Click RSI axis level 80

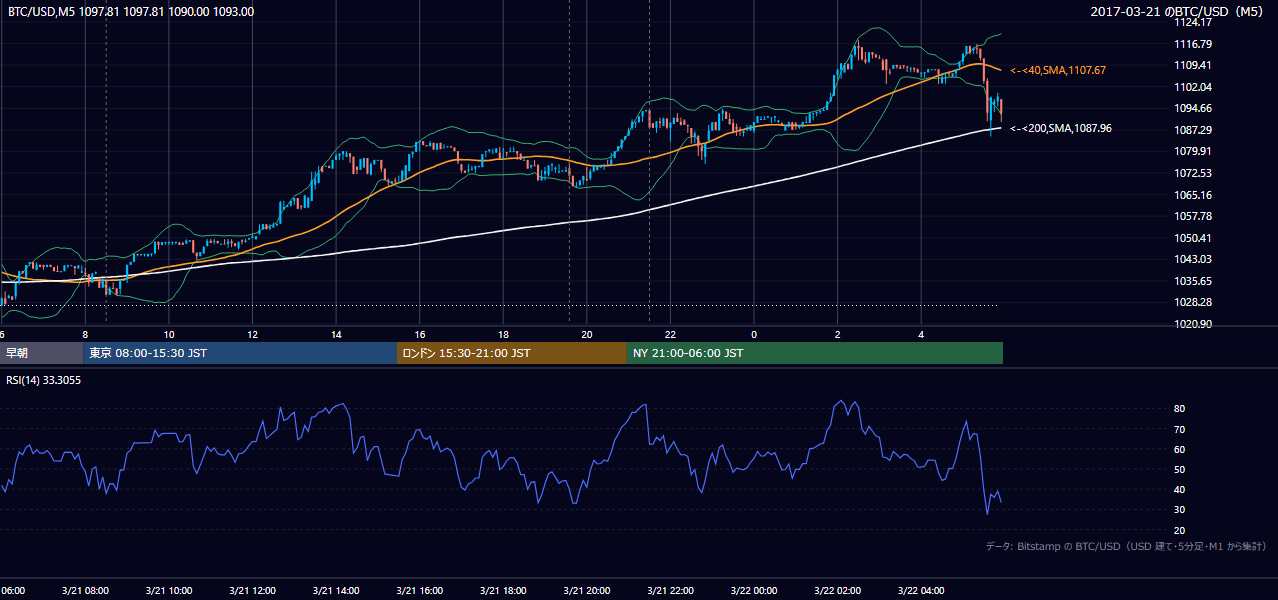1180,409
